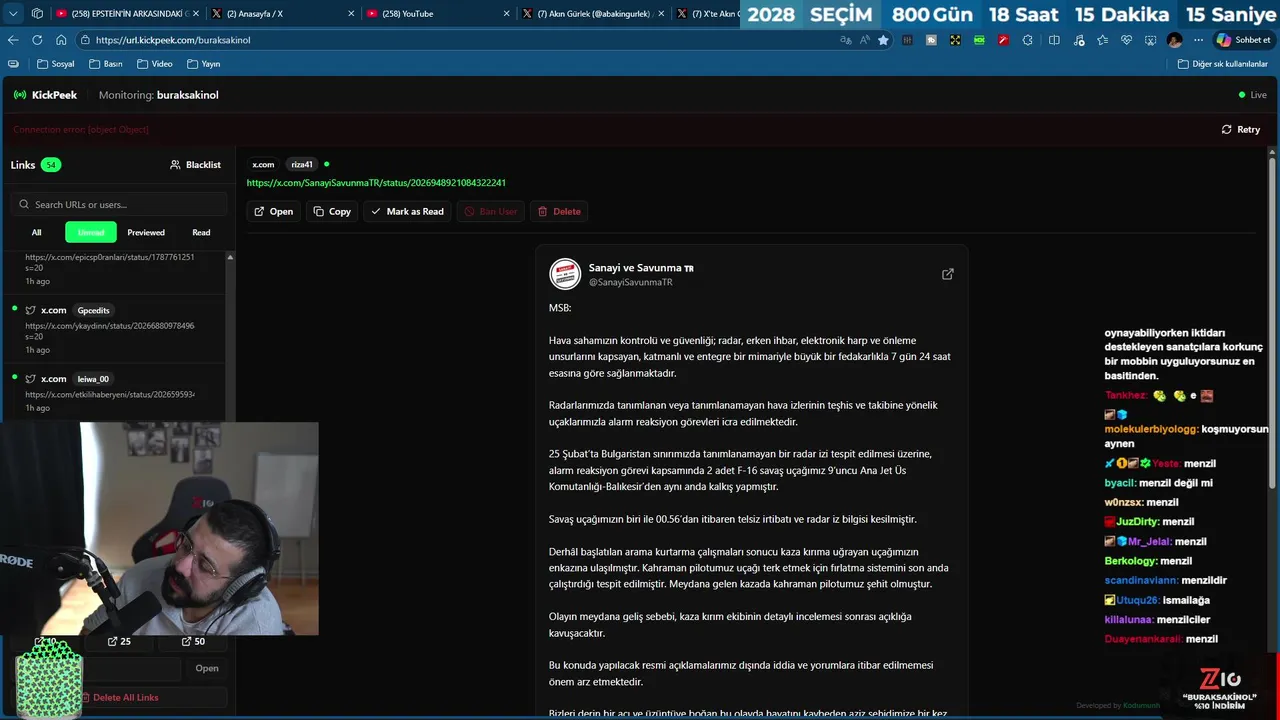Close the Anasayfa / X tab
The image size is (1280, 720).
click(351, 14)
